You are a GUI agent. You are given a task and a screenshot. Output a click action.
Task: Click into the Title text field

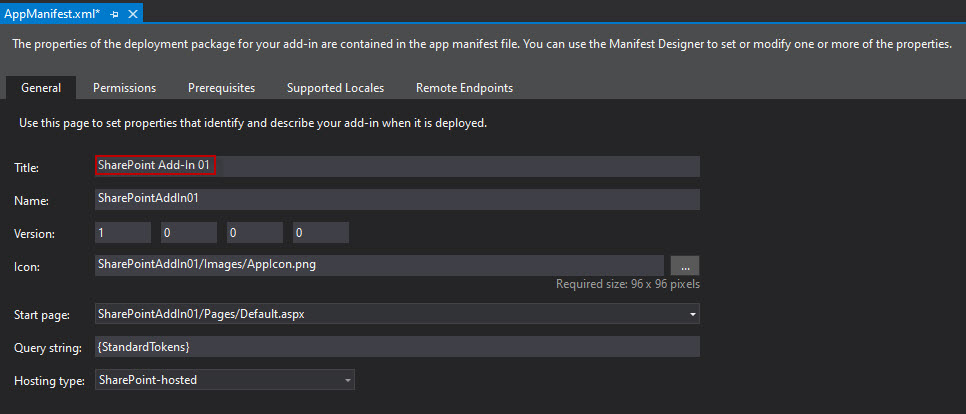pyautogui.click(x=397, y=166)
